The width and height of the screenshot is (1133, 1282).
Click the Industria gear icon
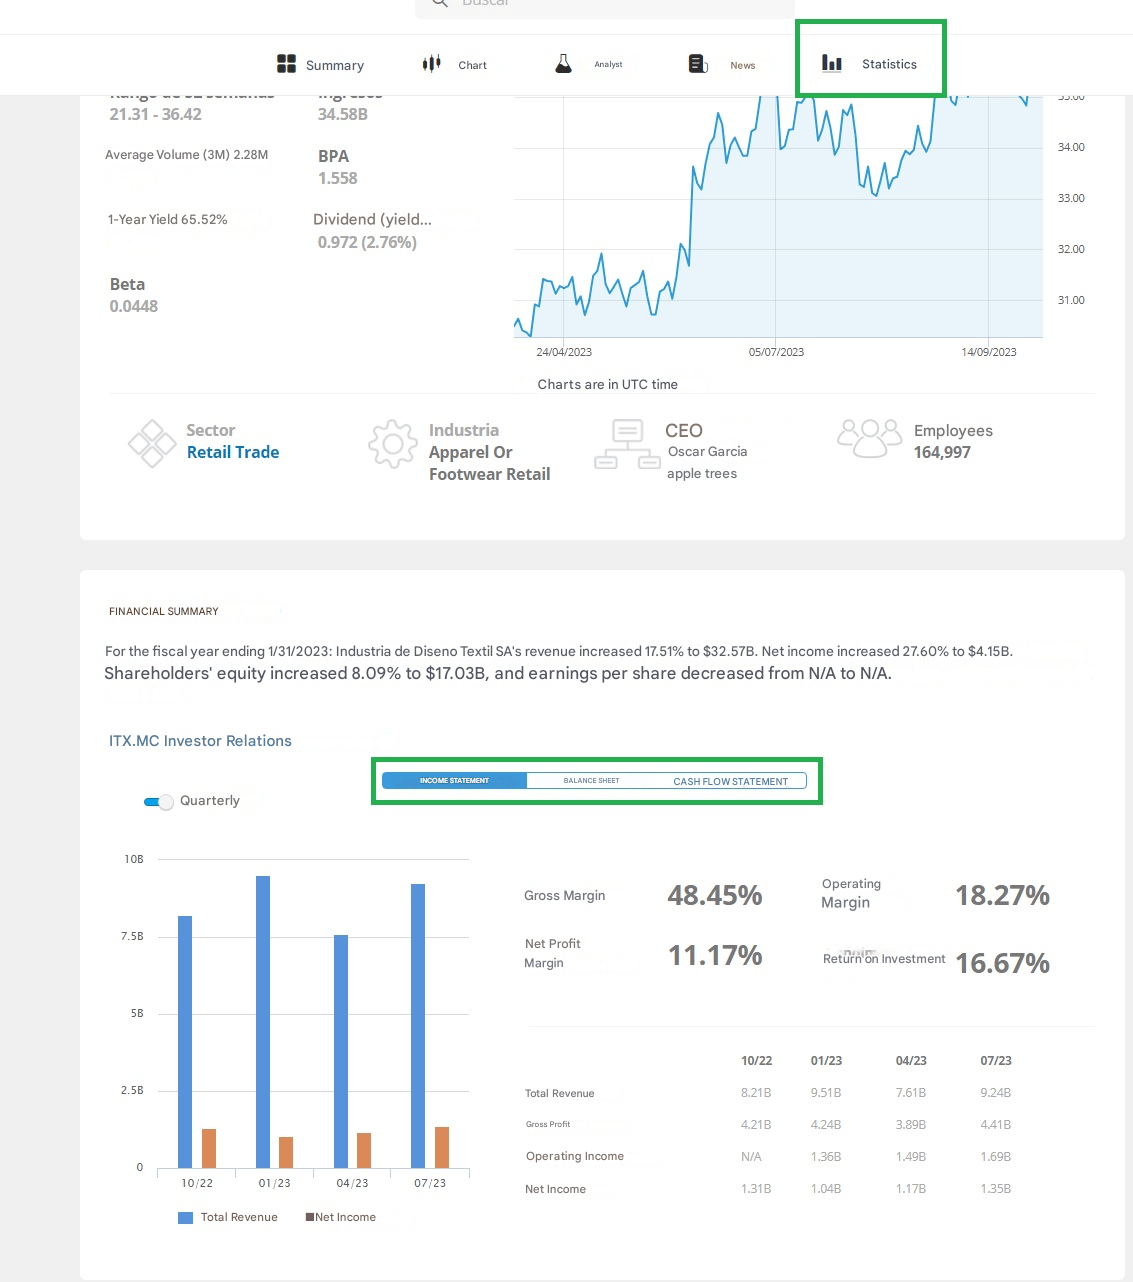(x=392, y=443)
